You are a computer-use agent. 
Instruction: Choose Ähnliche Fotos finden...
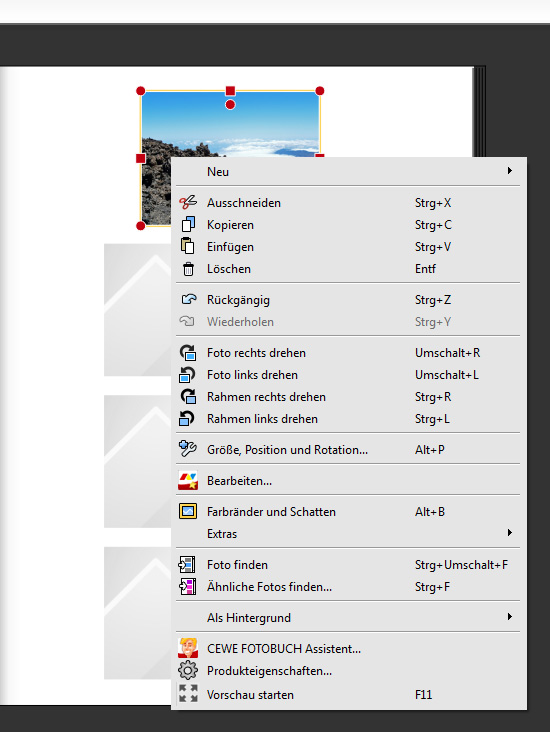coord(348,586)
